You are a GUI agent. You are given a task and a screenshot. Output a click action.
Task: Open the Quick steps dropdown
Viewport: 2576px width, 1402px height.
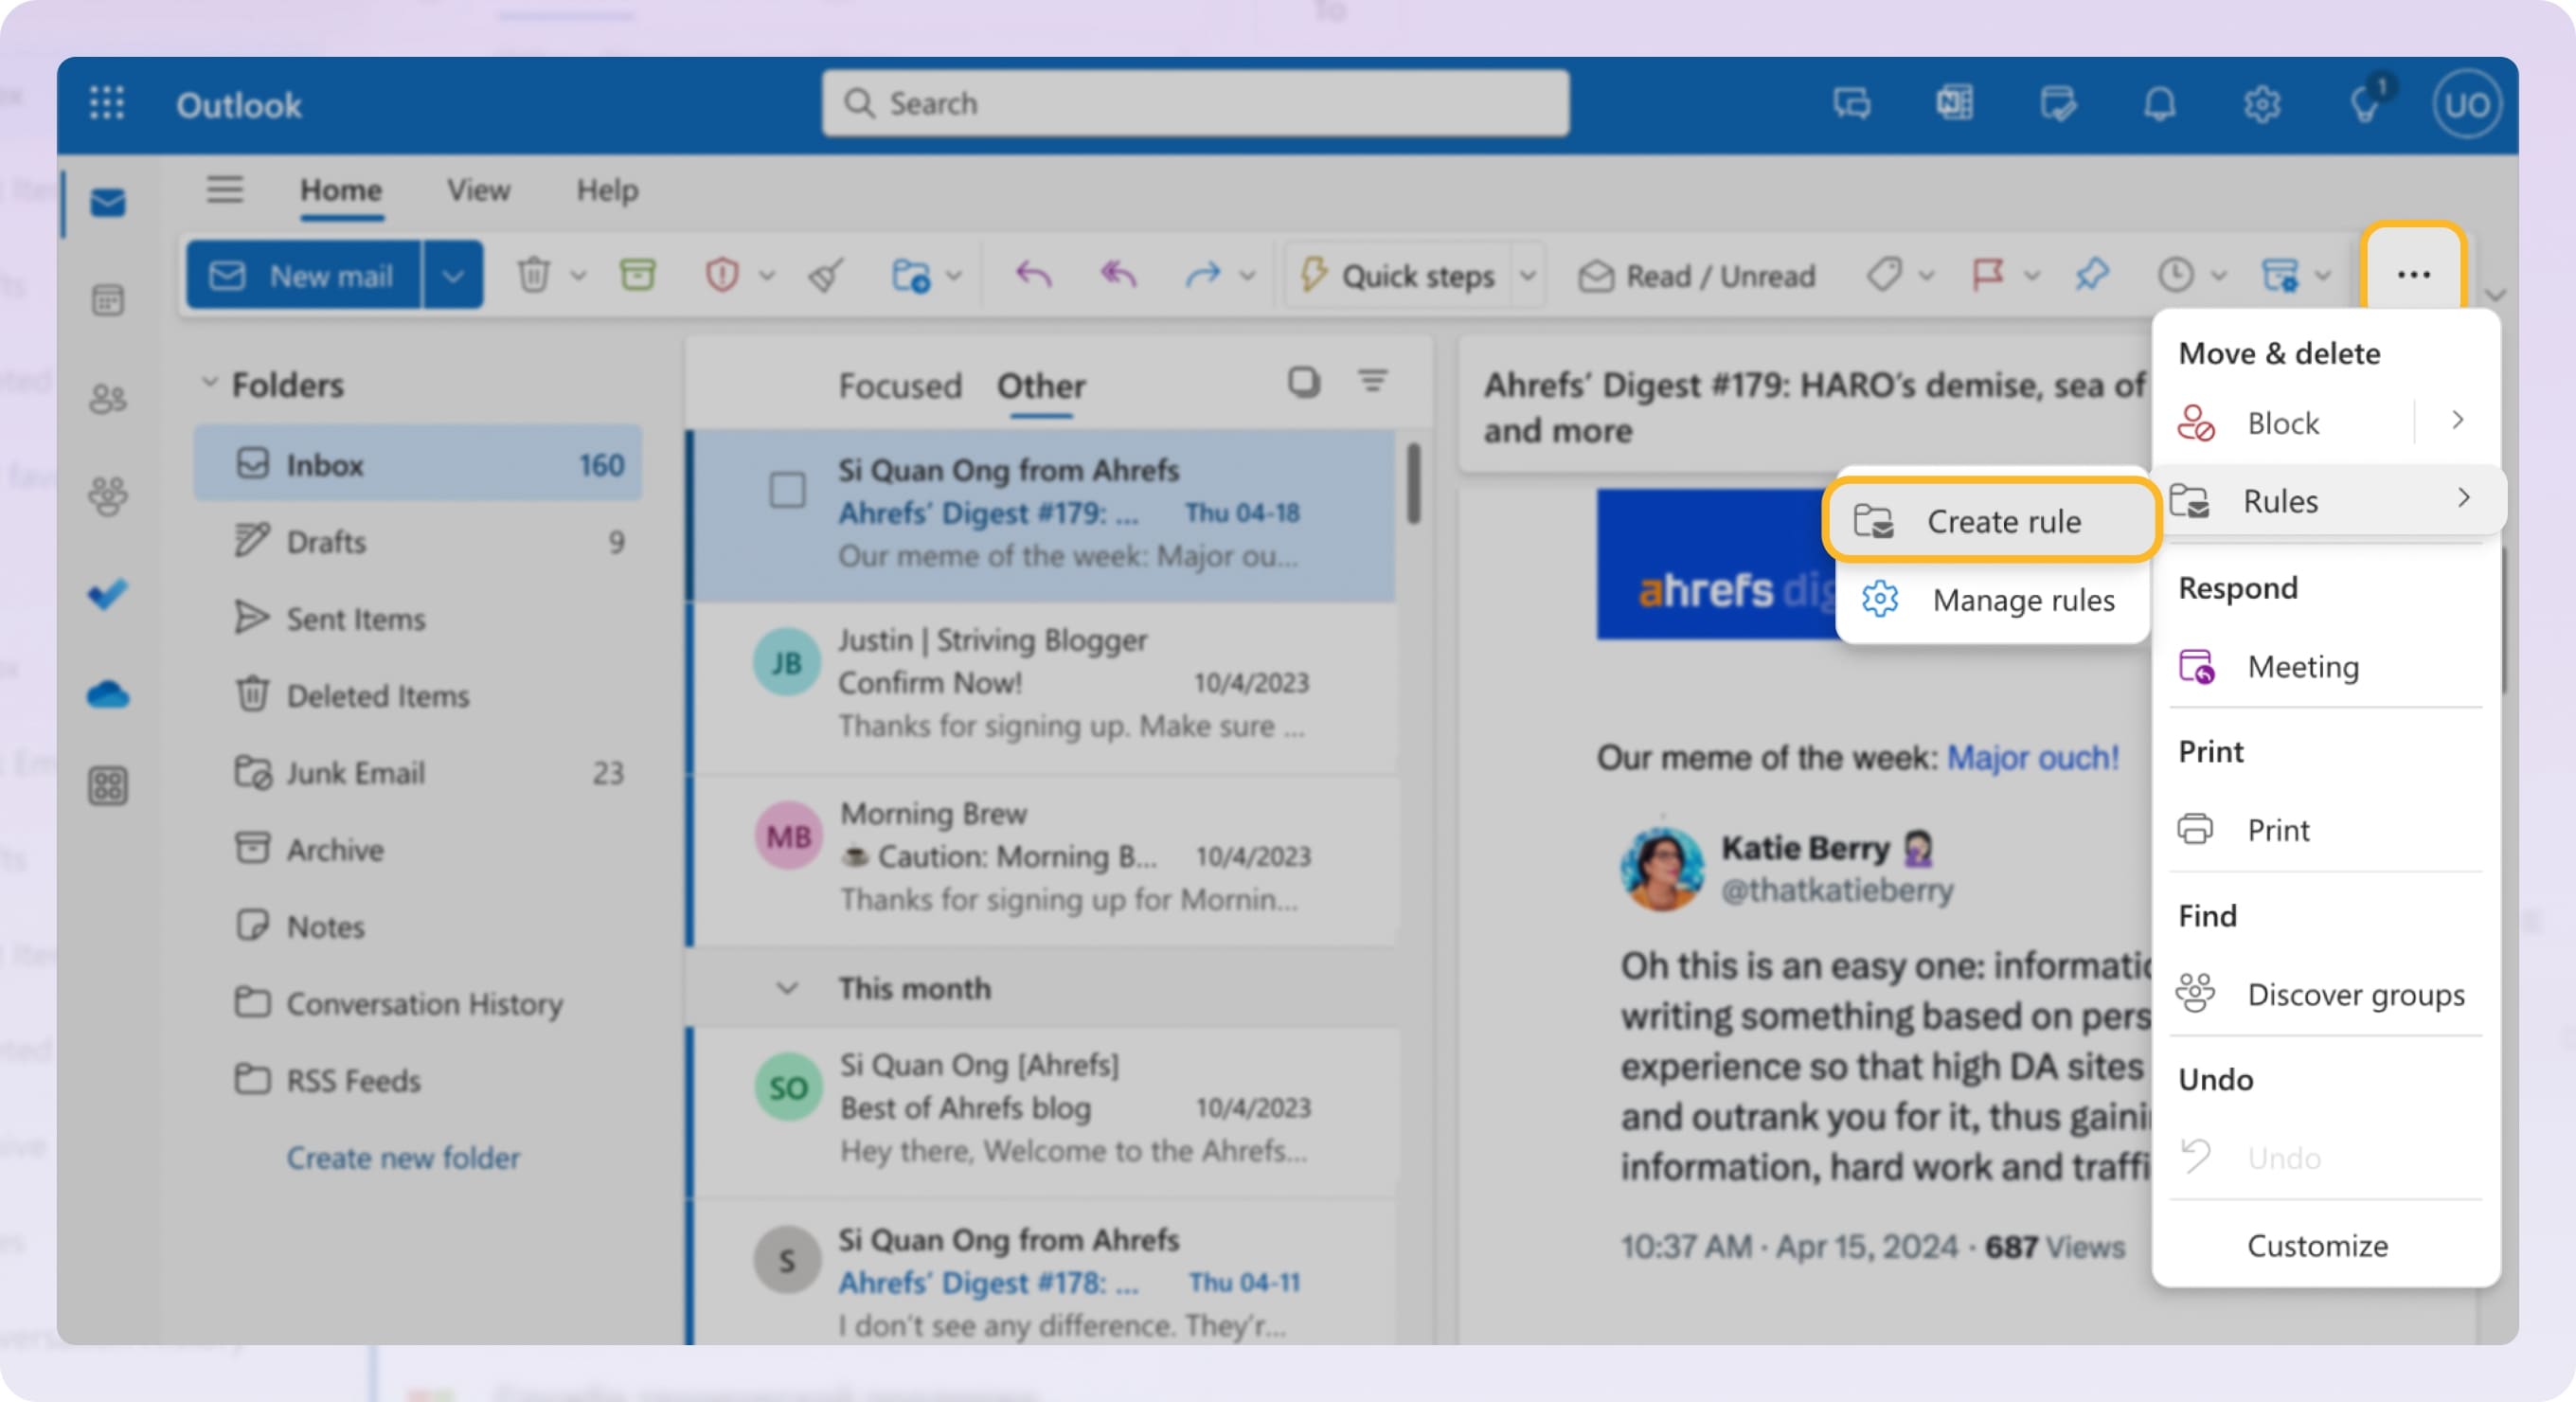1529,275
